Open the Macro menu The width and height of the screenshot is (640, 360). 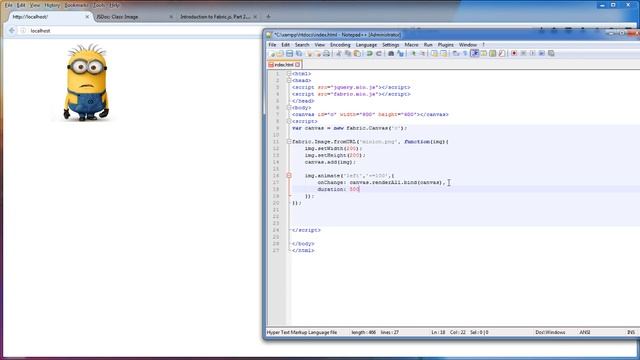click(411, 44)
